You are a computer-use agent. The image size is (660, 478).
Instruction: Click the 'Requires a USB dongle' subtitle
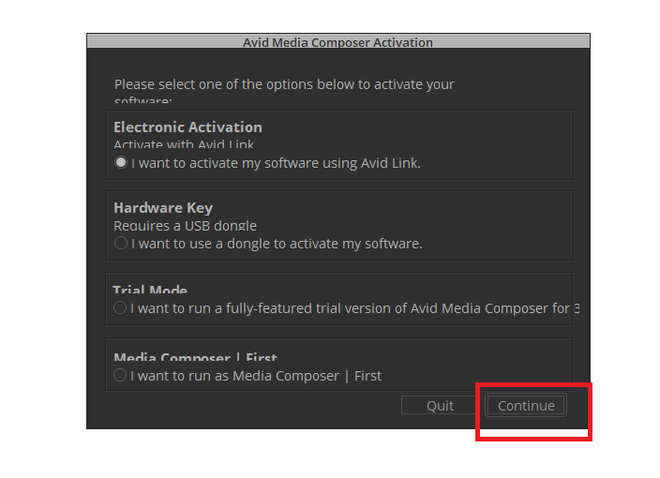coord(185,226)
